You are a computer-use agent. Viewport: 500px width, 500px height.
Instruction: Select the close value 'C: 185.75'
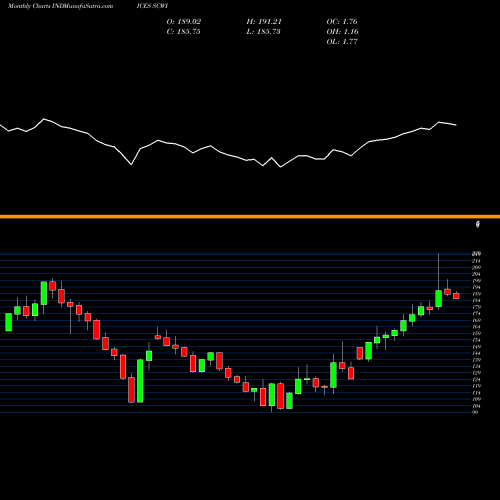click(184, 32)
